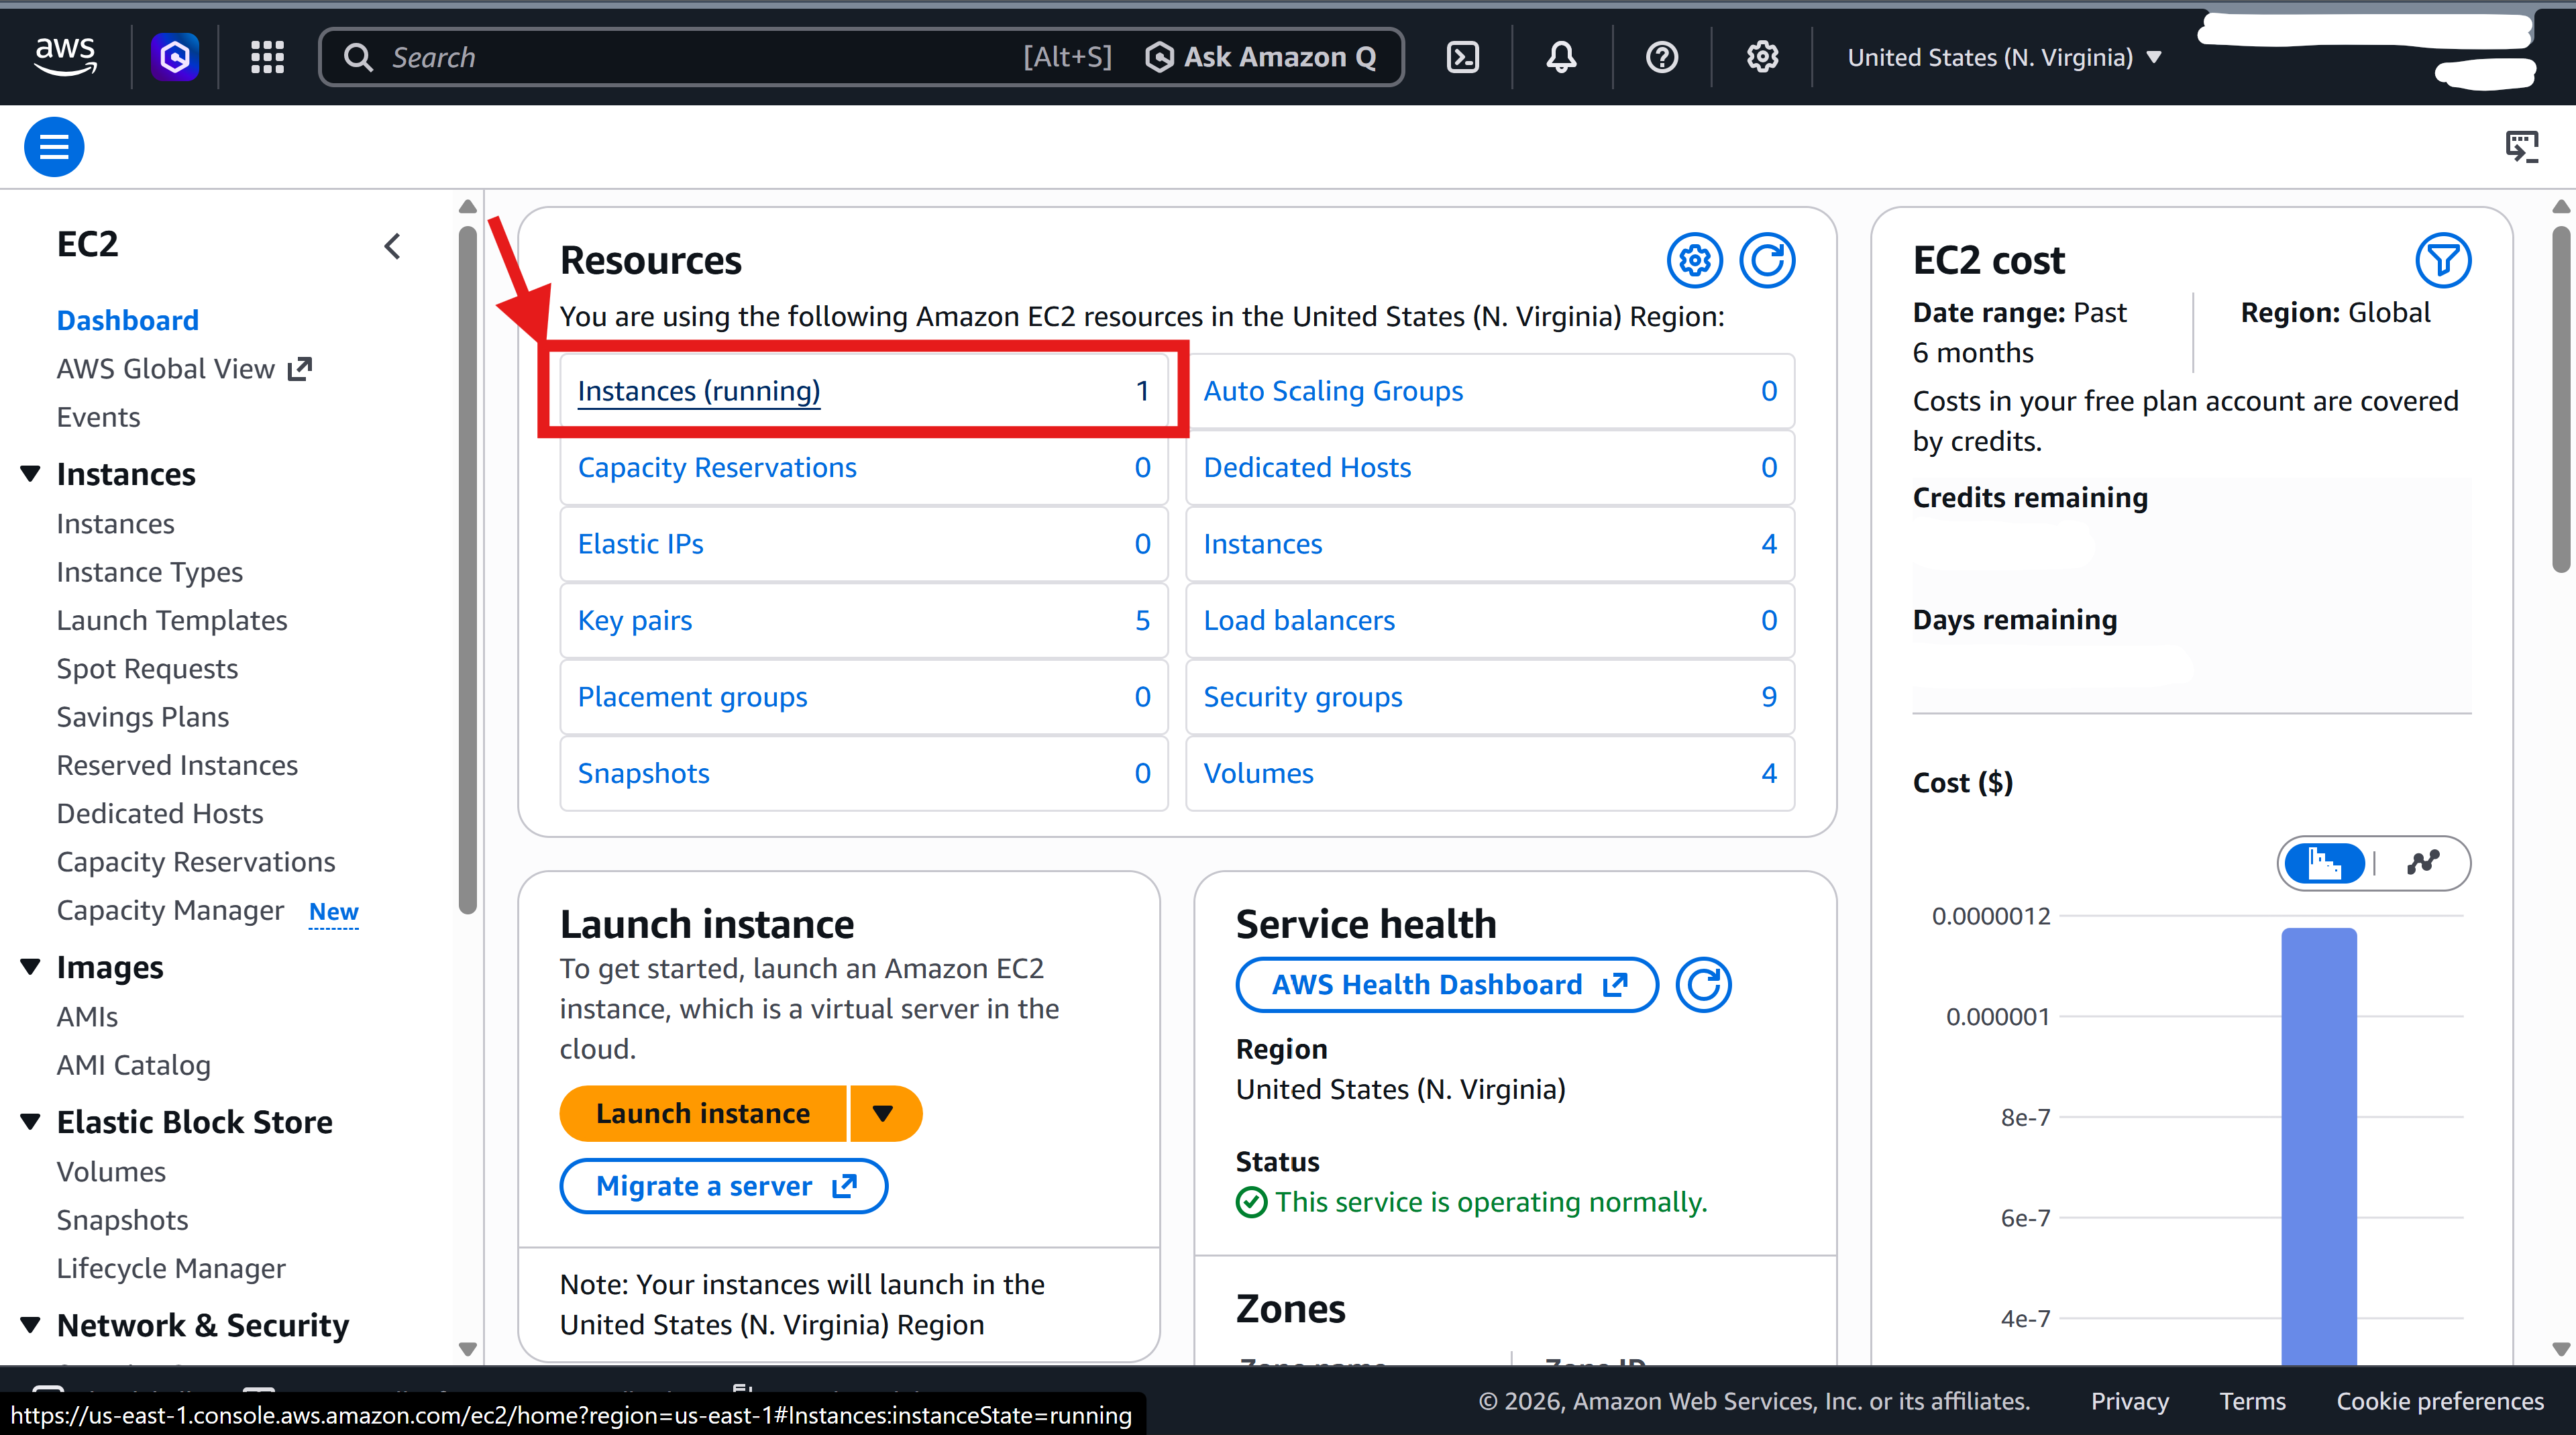Open the AWS home logo
This screenshot has height=1435, width=2576.
click(x=65, y=56)
